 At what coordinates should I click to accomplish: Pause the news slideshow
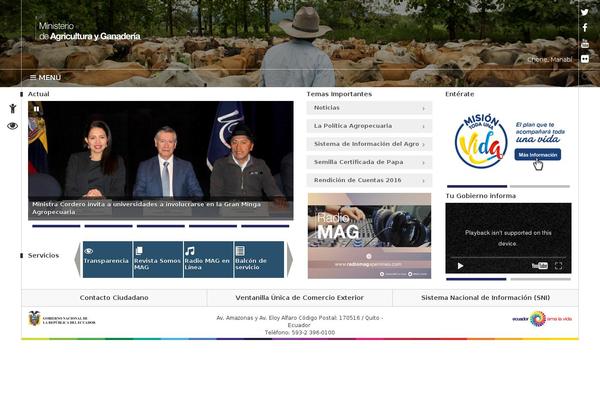click(36, 109)
